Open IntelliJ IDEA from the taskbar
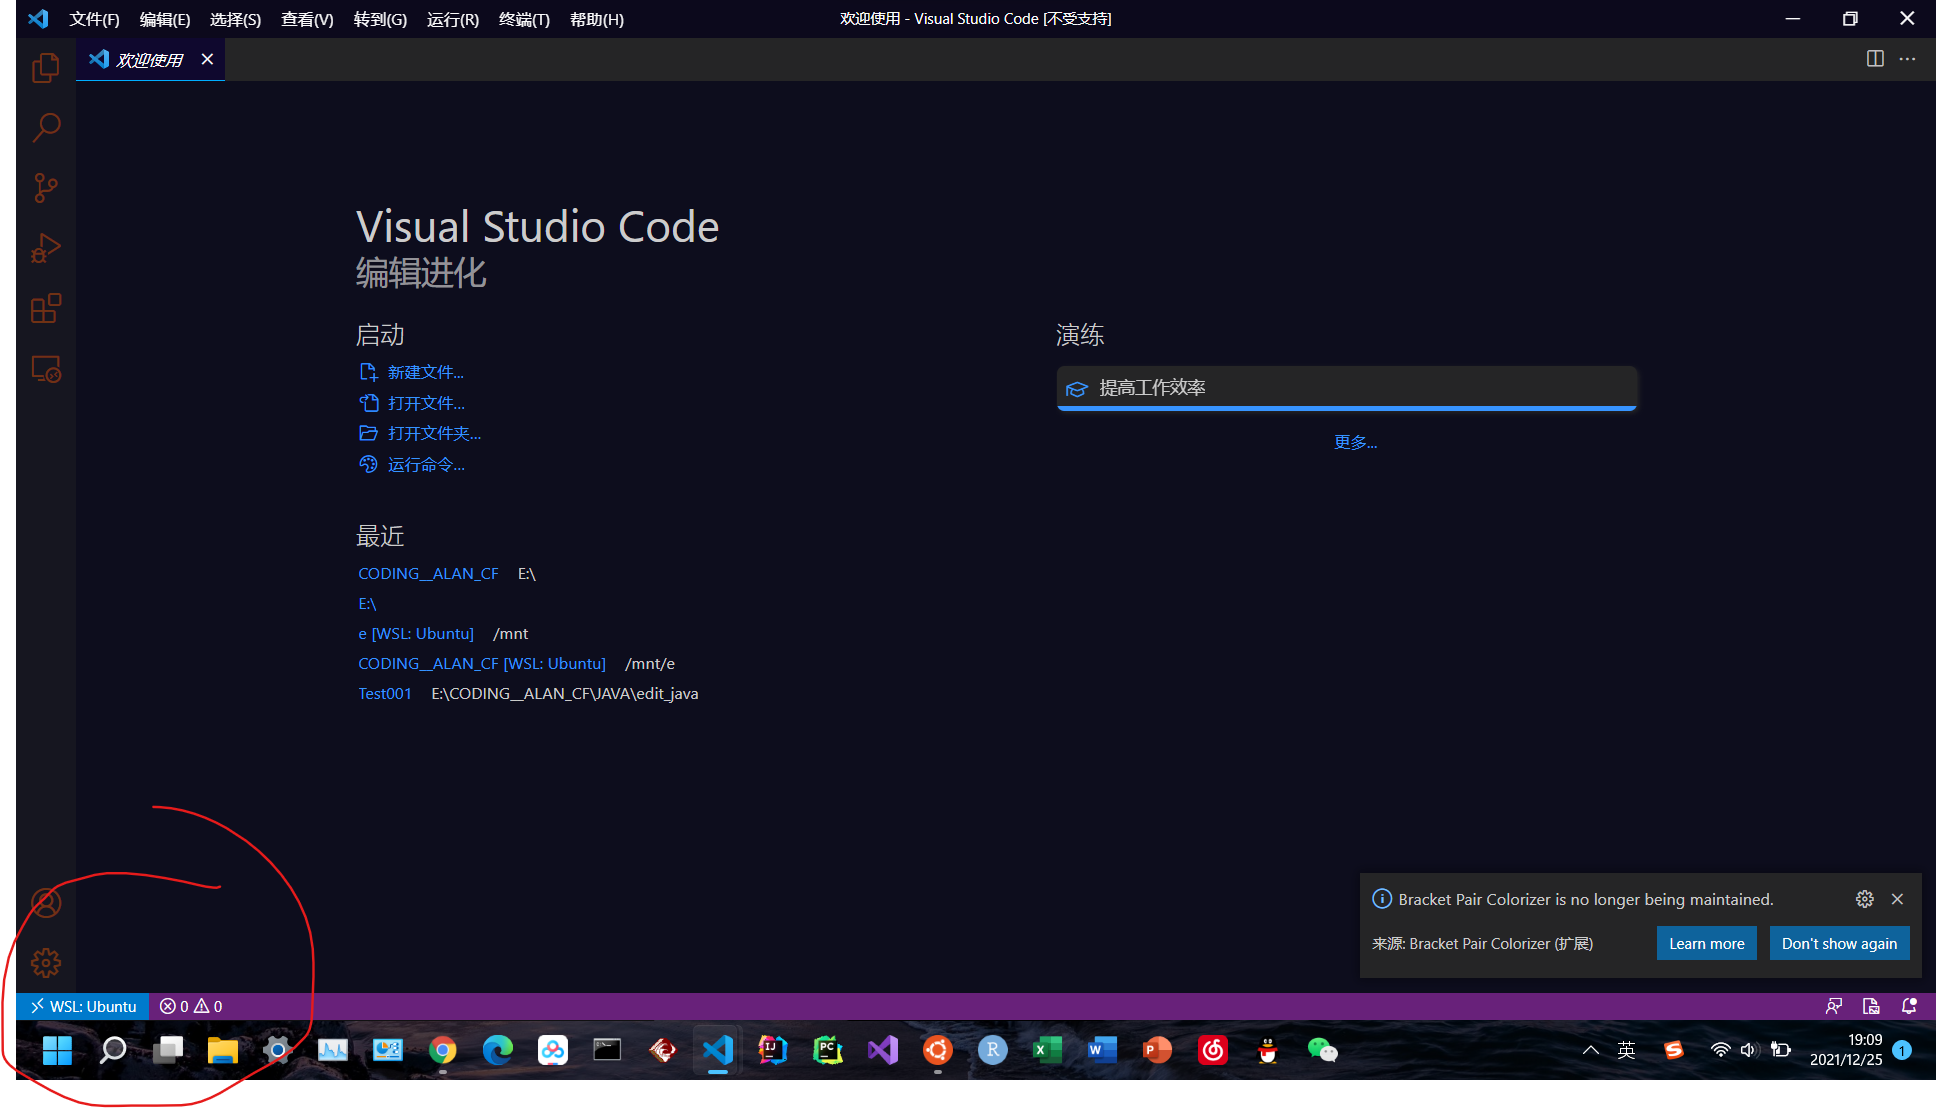Viewport: 1936px width, 1110px height. pos(772,1050)
